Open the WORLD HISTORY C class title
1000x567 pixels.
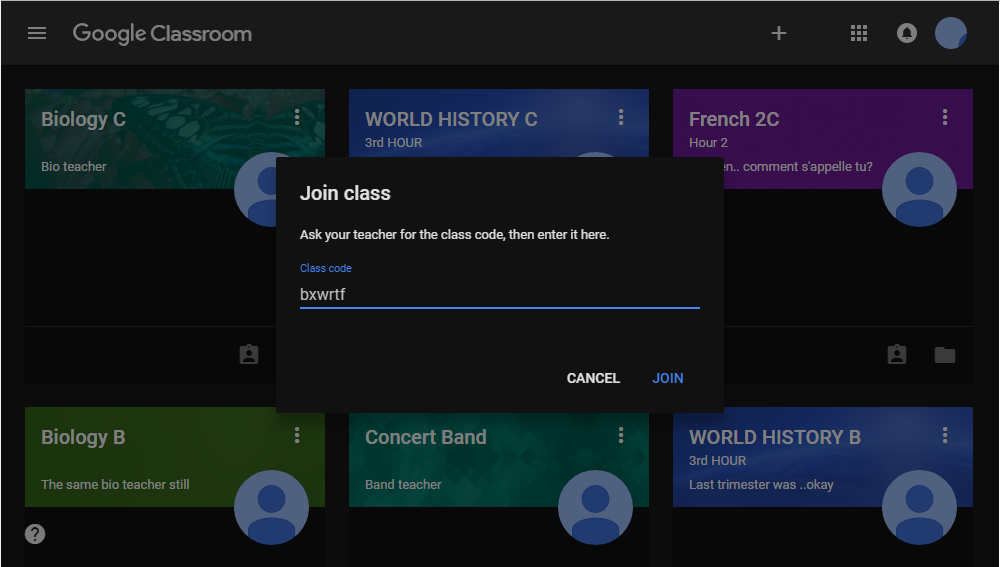[451, 119]
